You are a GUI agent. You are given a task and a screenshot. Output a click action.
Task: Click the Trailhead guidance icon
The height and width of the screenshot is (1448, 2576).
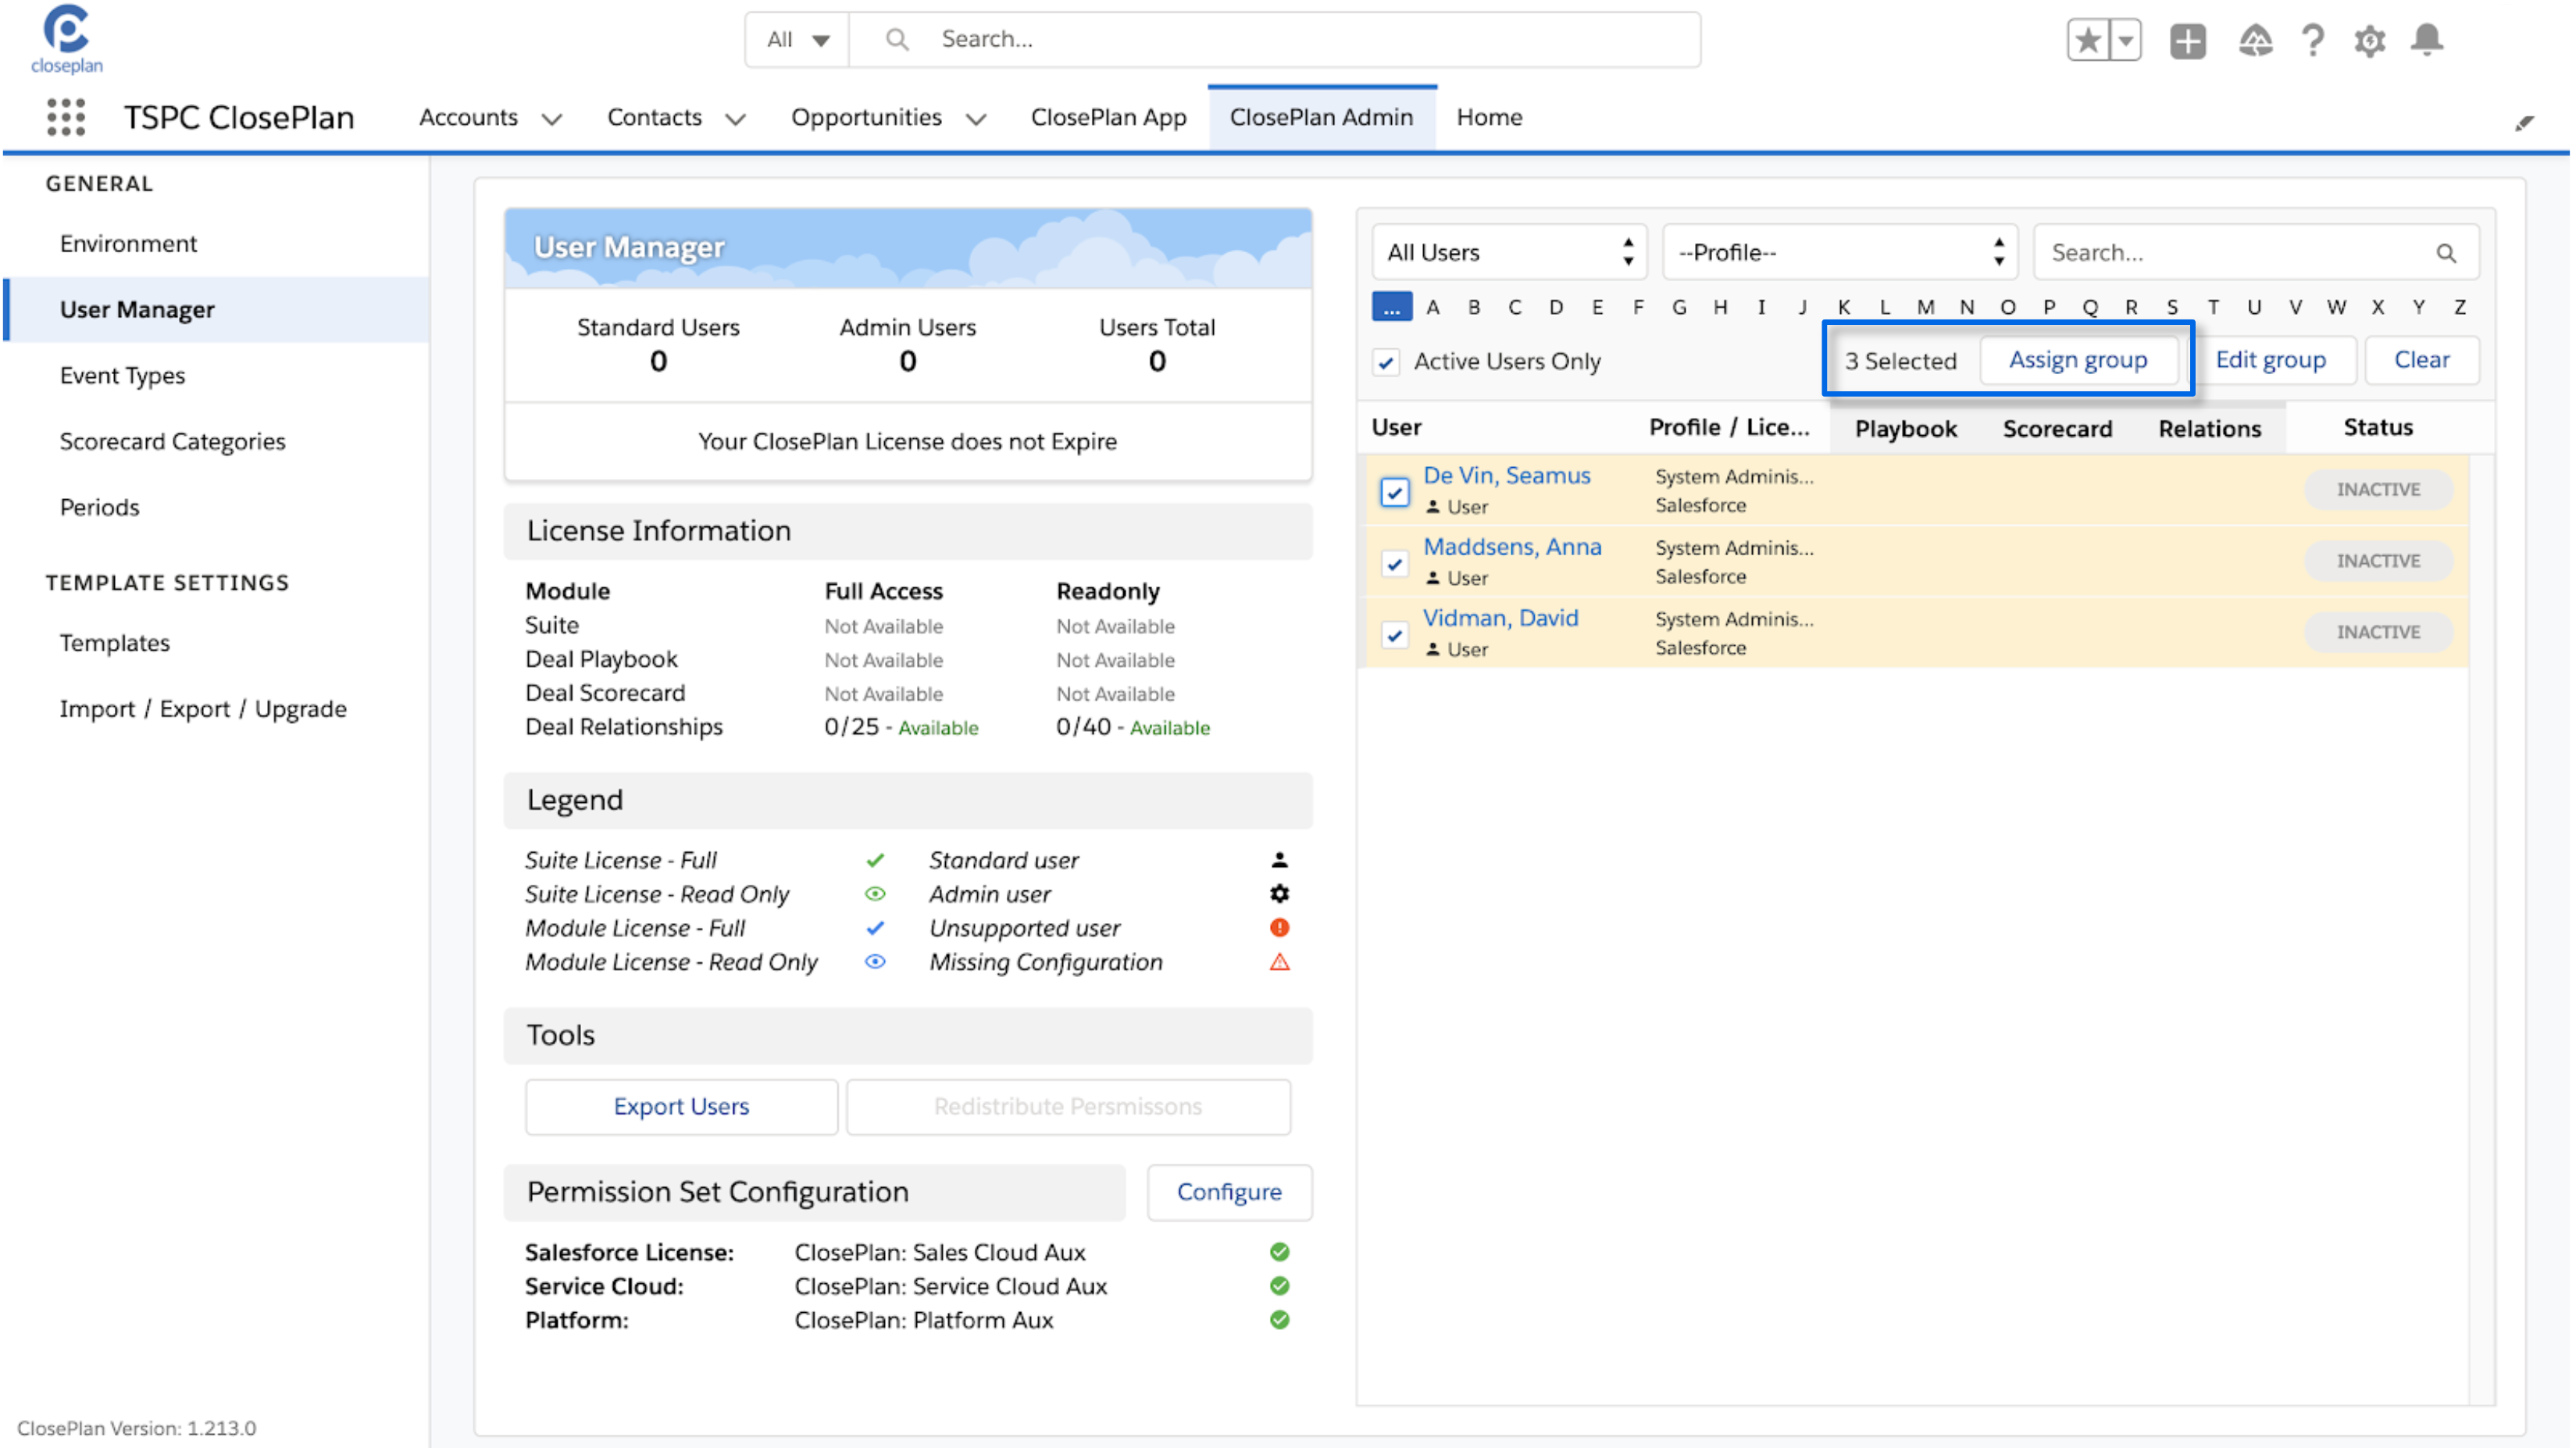pos(2254,40)
